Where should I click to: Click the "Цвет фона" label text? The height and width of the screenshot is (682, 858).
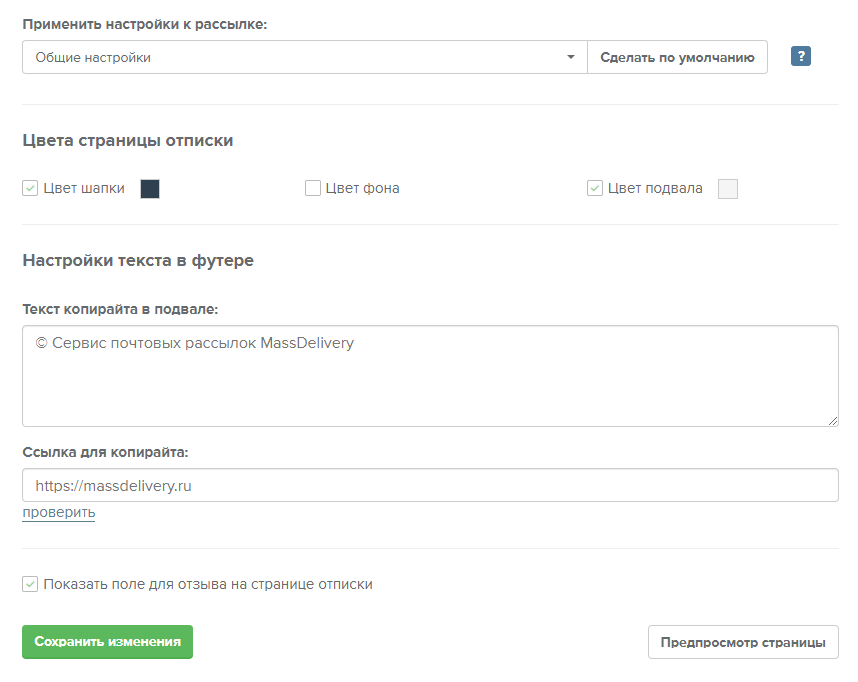click(x=362, y=187)
